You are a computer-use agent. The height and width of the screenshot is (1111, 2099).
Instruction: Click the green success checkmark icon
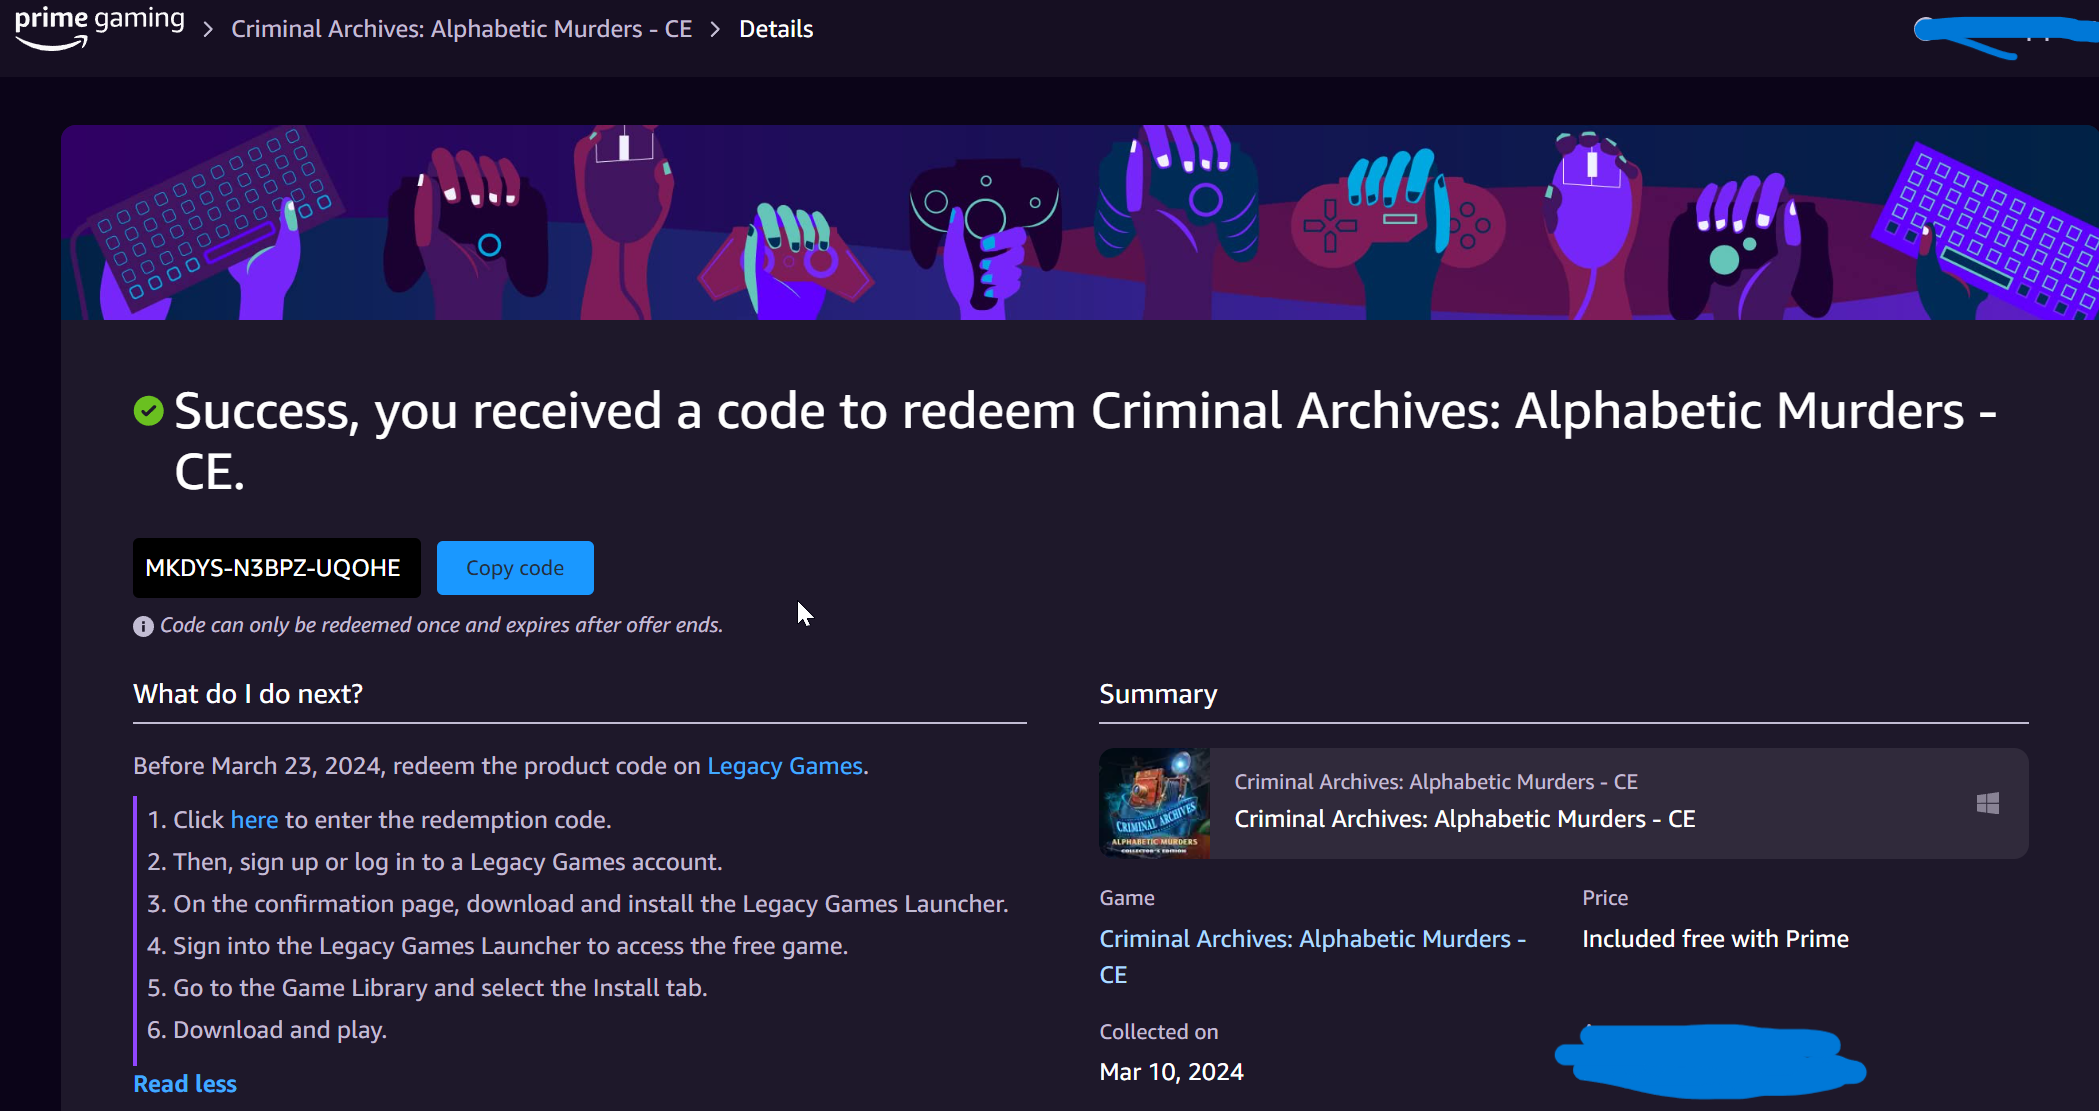coord(148,410)
